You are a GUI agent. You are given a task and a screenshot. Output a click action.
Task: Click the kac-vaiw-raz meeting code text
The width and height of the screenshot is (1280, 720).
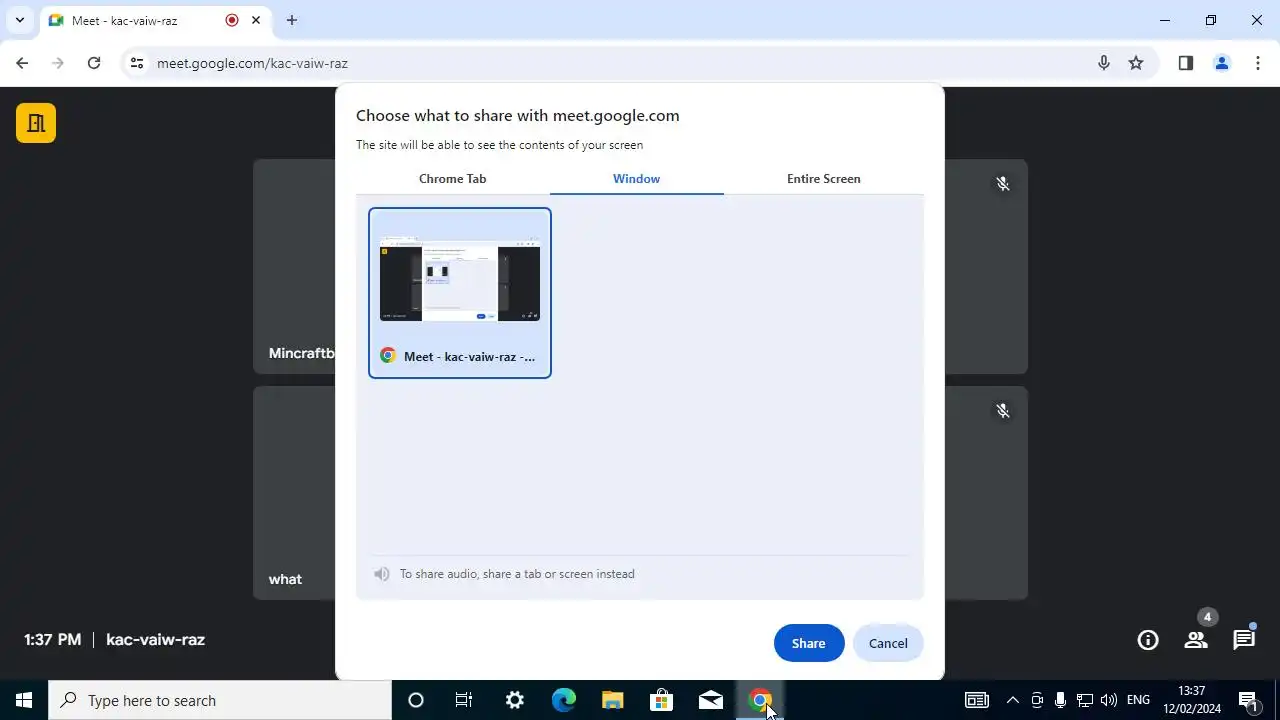coord(155,640)
